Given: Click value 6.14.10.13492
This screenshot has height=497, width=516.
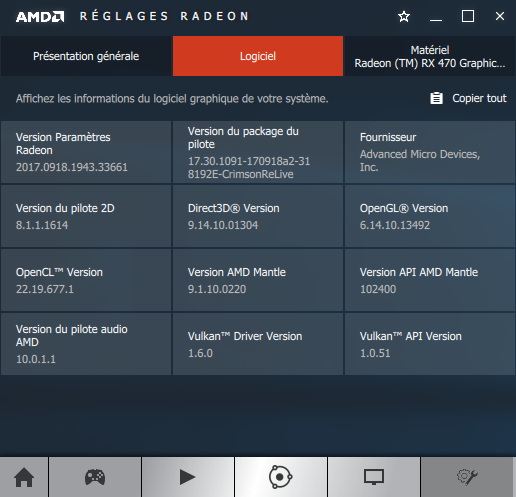Looking at the screenshot, I should tap(395, 225).
